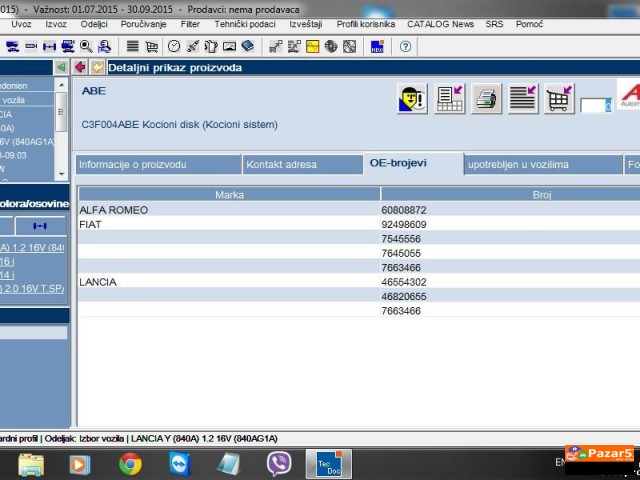Viewport: 640px width, 480px height.
Task: Select the OE-brojevi tab
Action: 413,163
